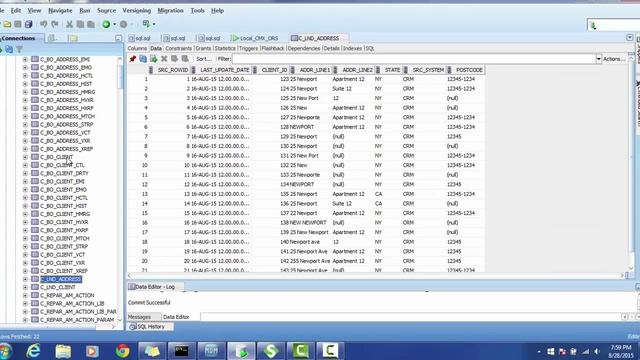Select the C_BO_CLIENT_HIST table in tree
640x360 pixels.
(x=63, y=206)
